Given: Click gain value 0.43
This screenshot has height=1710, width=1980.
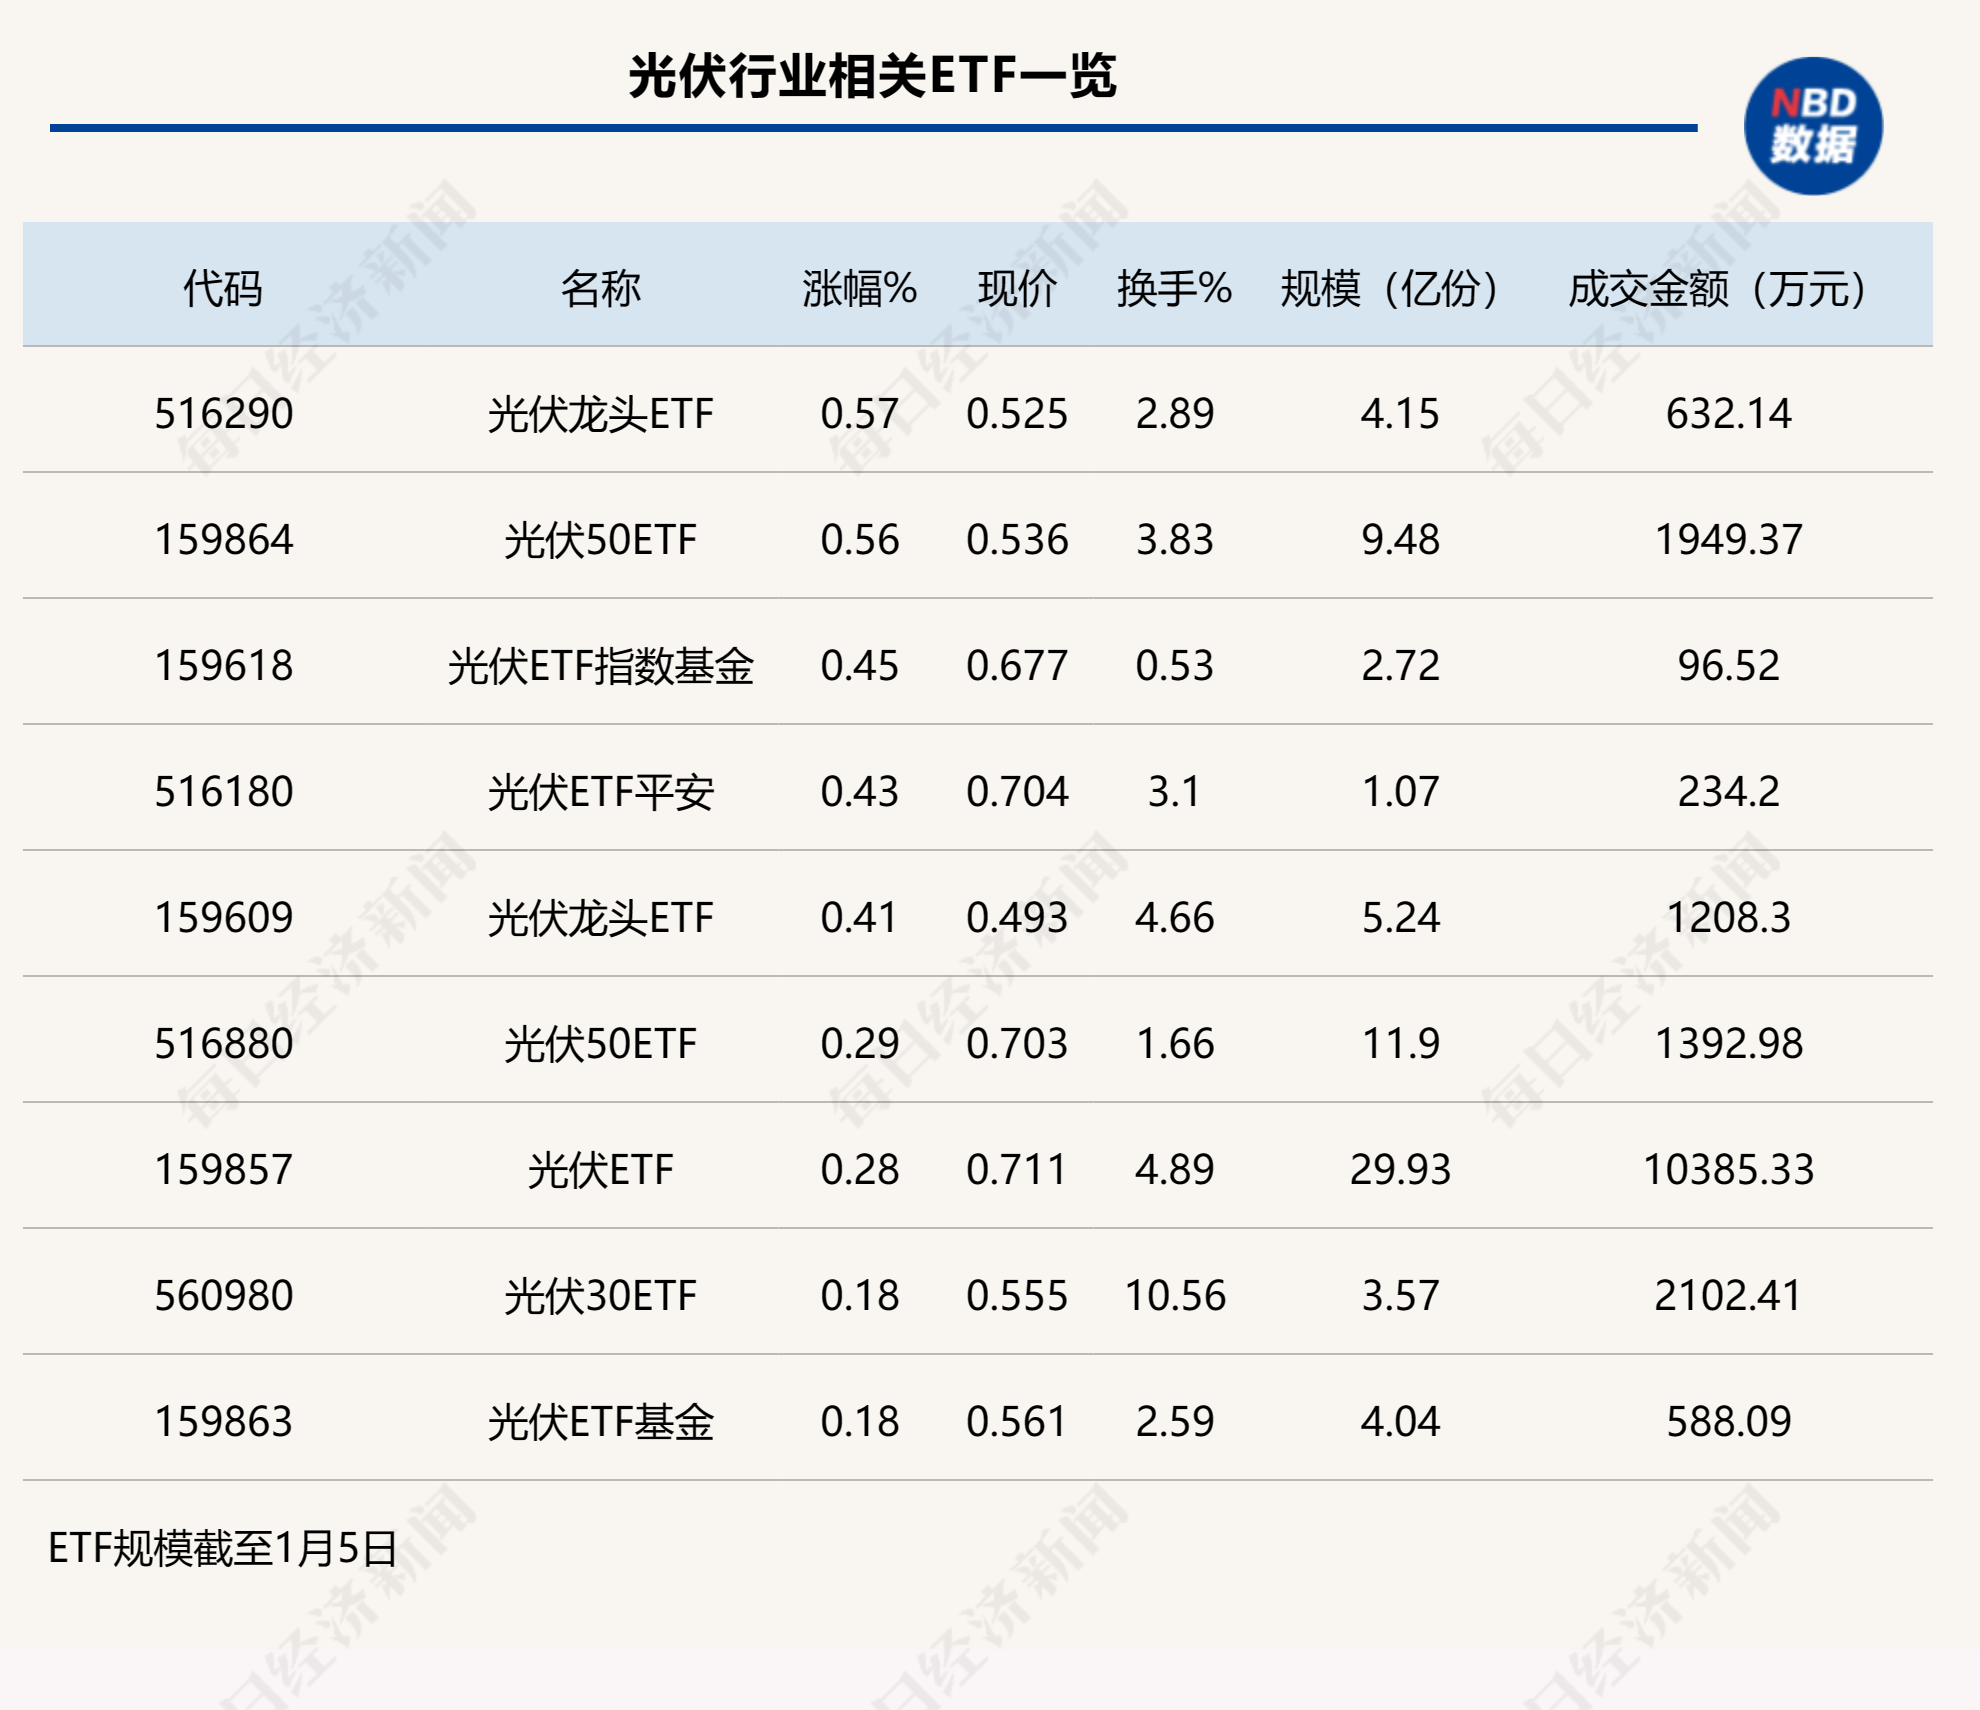Looking at the screenshot, I should point(859,792).
